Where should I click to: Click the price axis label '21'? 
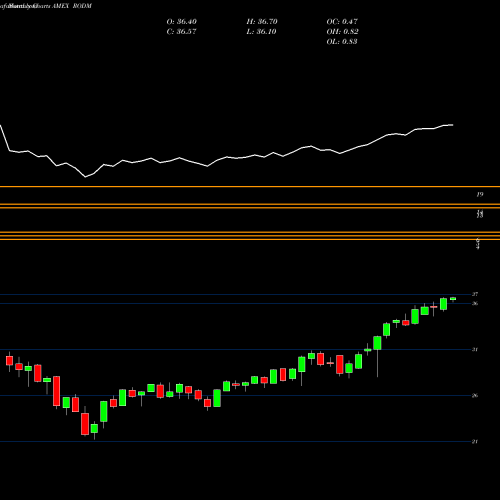475,441
